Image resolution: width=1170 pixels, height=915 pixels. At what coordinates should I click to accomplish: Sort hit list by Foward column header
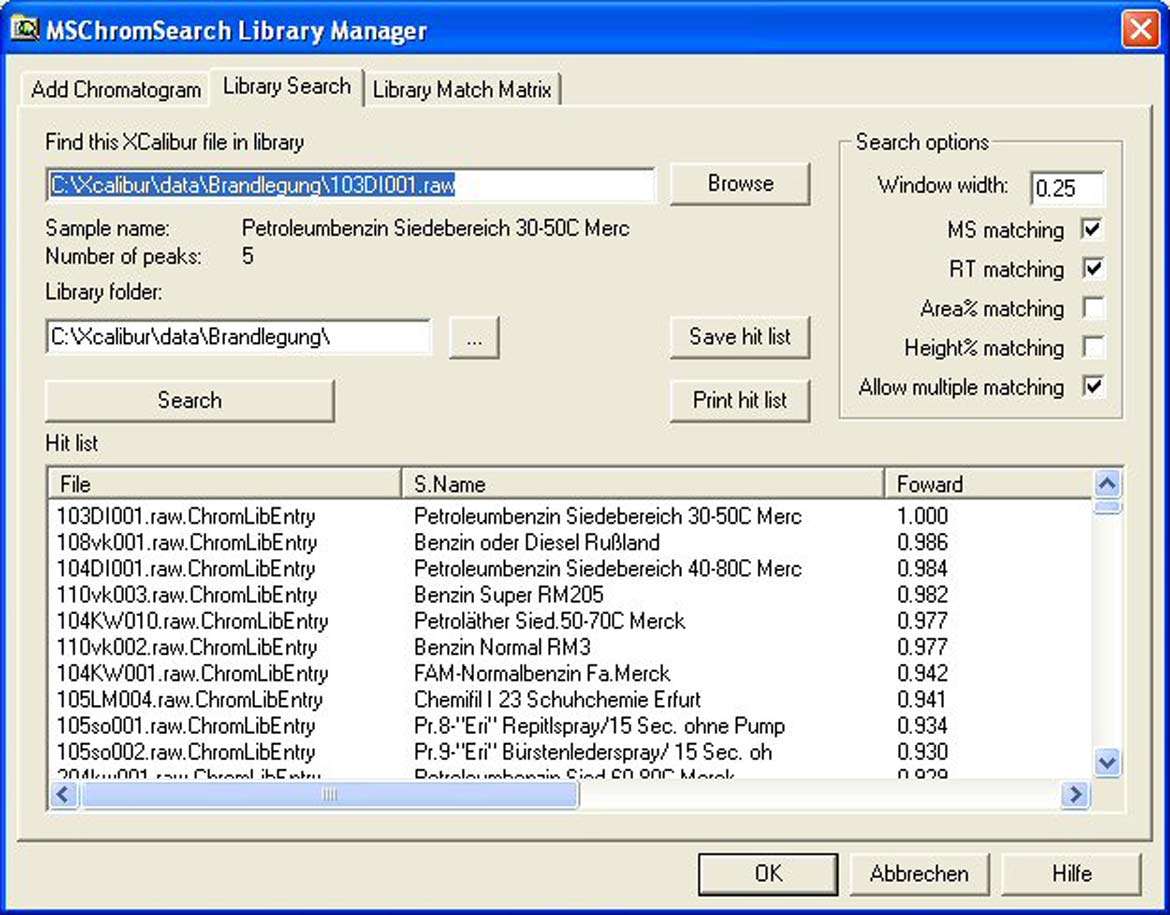[989, 484]
